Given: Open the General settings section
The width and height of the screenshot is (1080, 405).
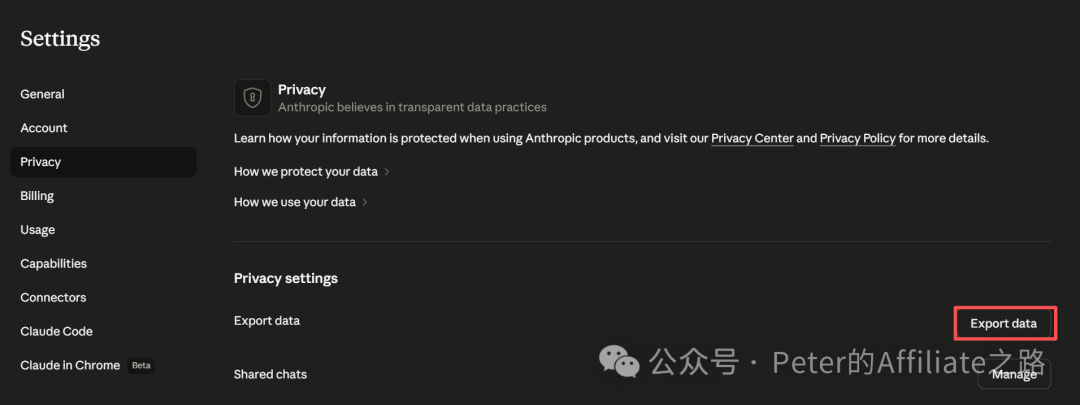Looking at the screenshot, I should pyautogui.click(x=42, y=94).
